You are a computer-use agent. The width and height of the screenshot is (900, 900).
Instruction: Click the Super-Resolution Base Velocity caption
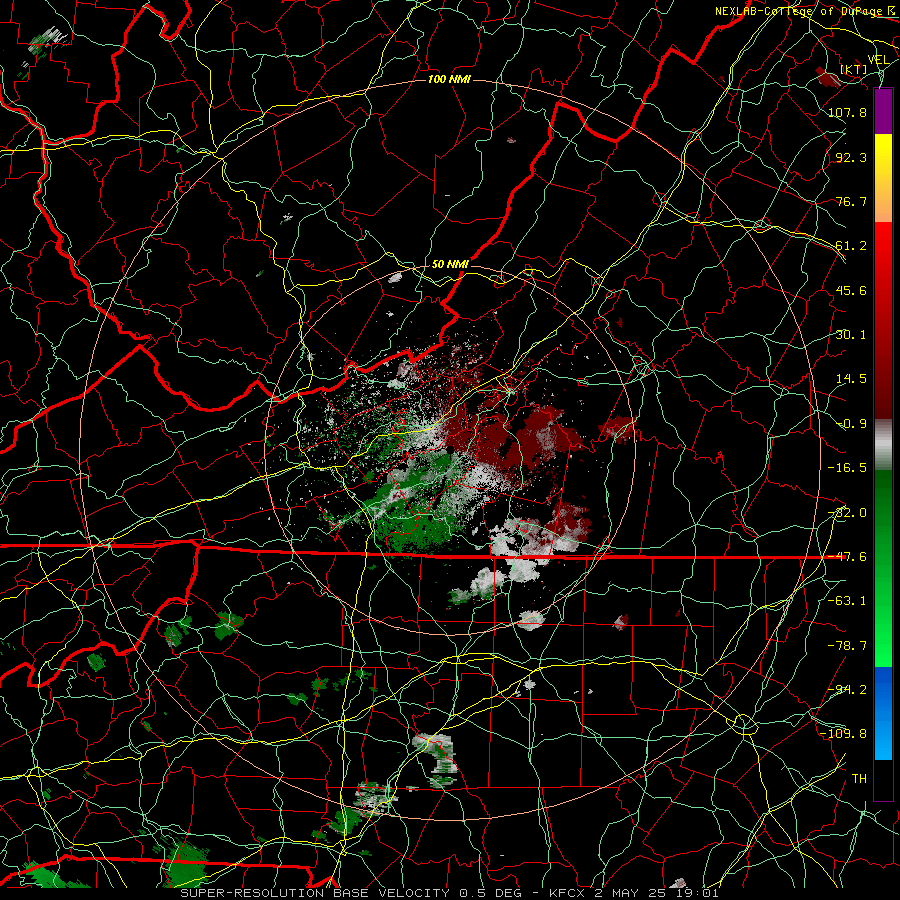(x=449, y=893)
